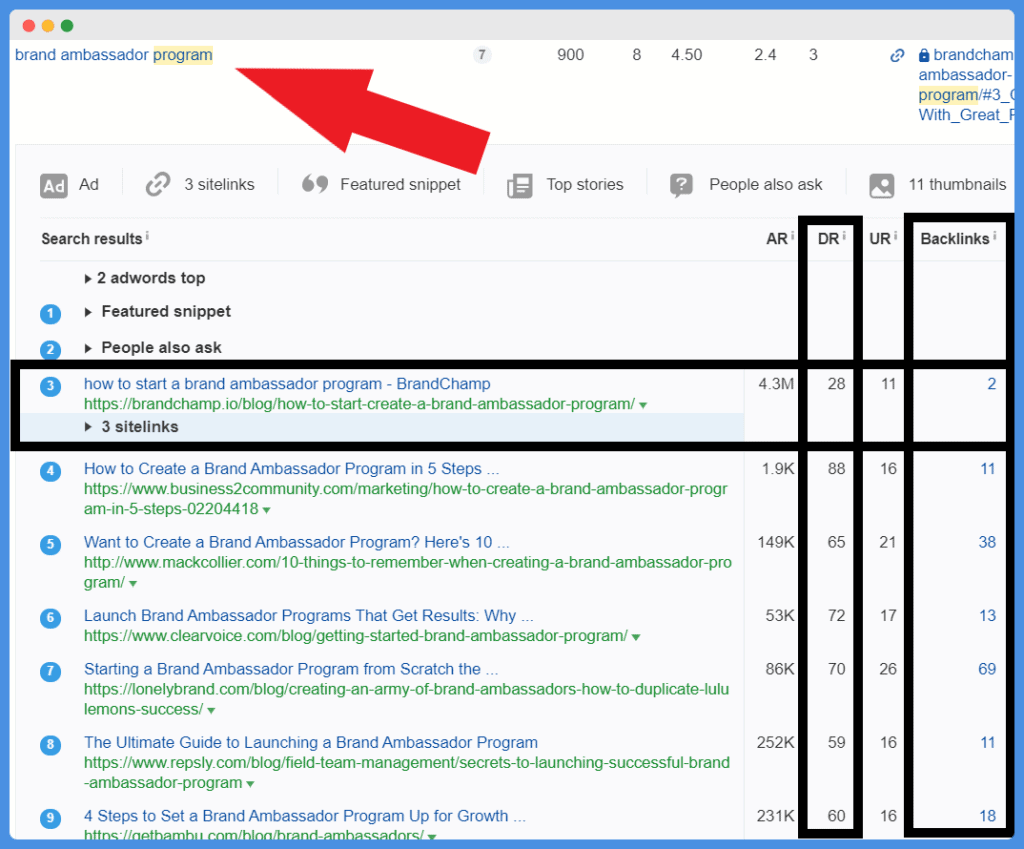Open the lonelybrand.com green URL

pos(406,699)
